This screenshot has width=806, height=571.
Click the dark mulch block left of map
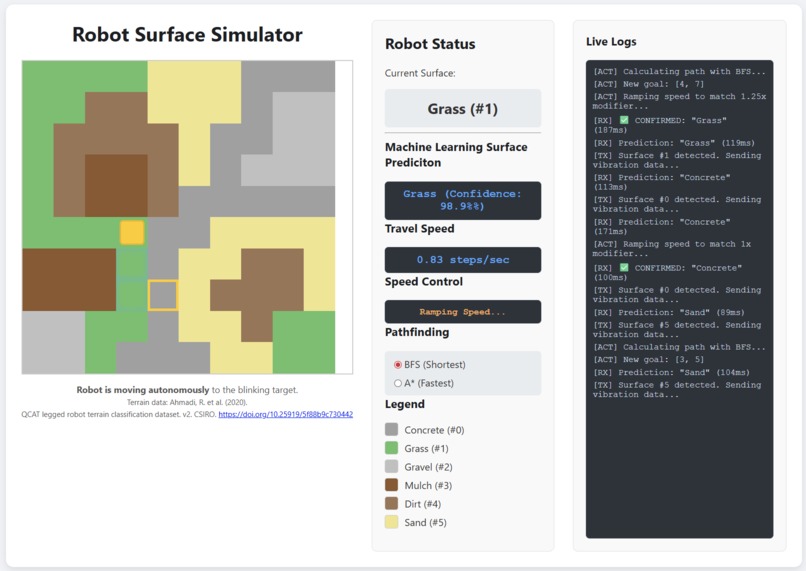[x=69, y=280]
